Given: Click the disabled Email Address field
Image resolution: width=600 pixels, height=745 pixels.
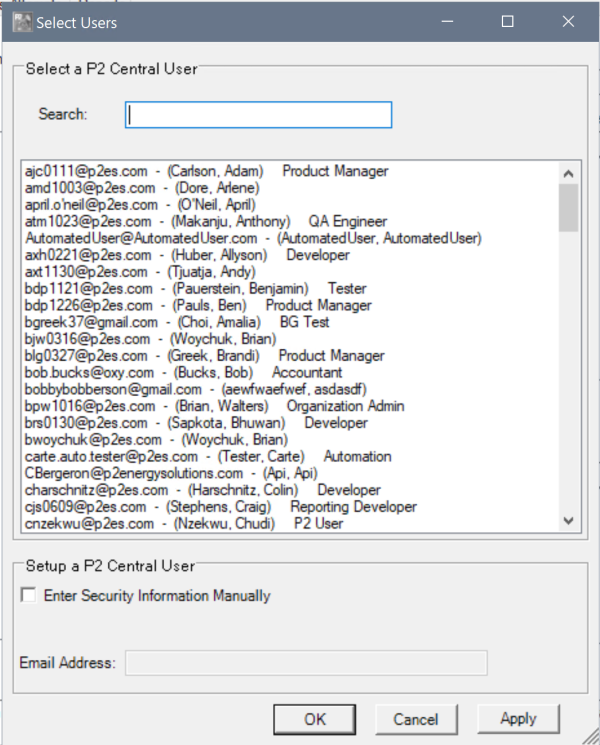Looking at the screenshot, I should [305, 662].
